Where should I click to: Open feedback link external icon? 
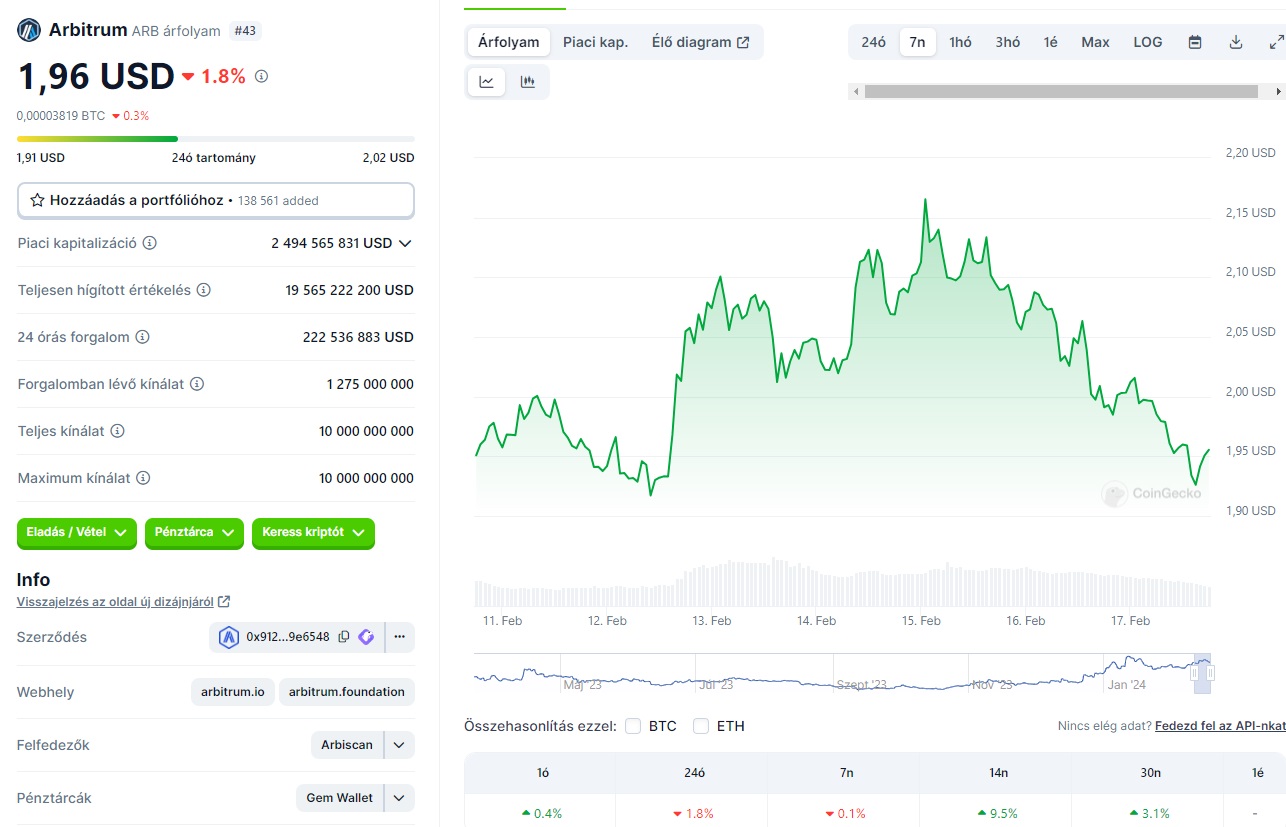224,602
